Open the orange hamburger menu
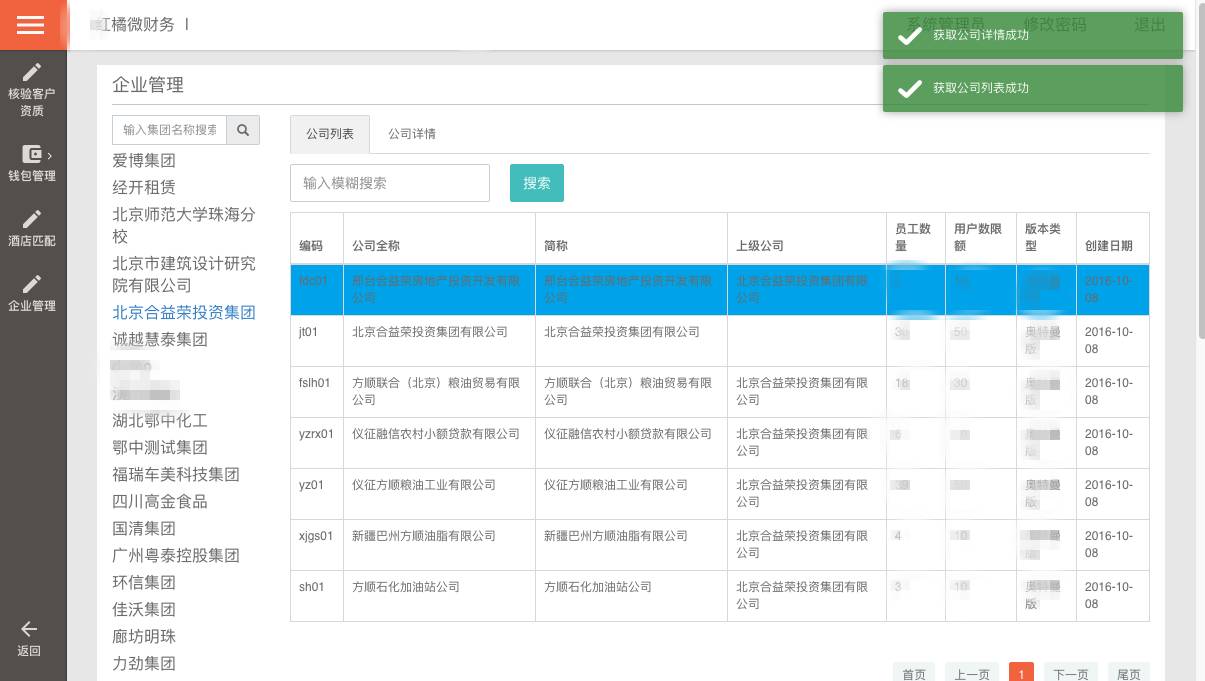1205x681 pixels. coord(31,25)
